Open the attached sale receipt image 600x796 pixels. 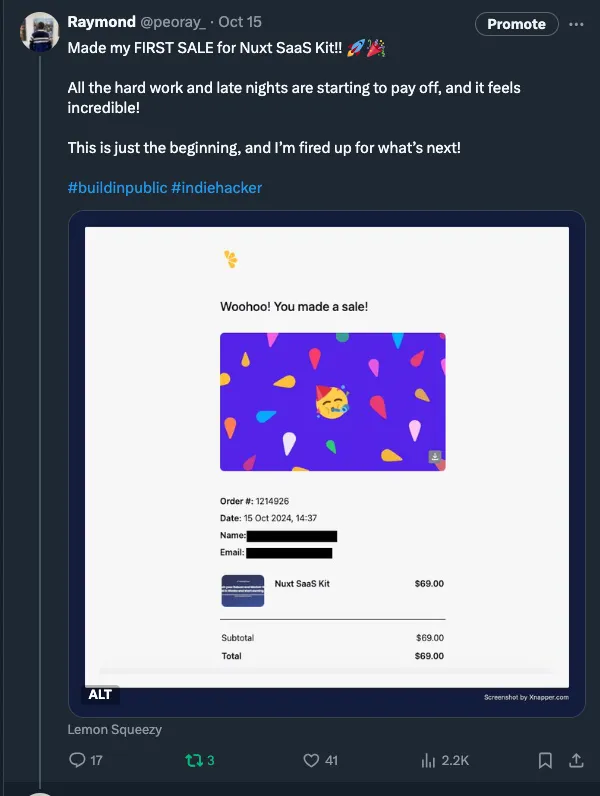(326, 450)
